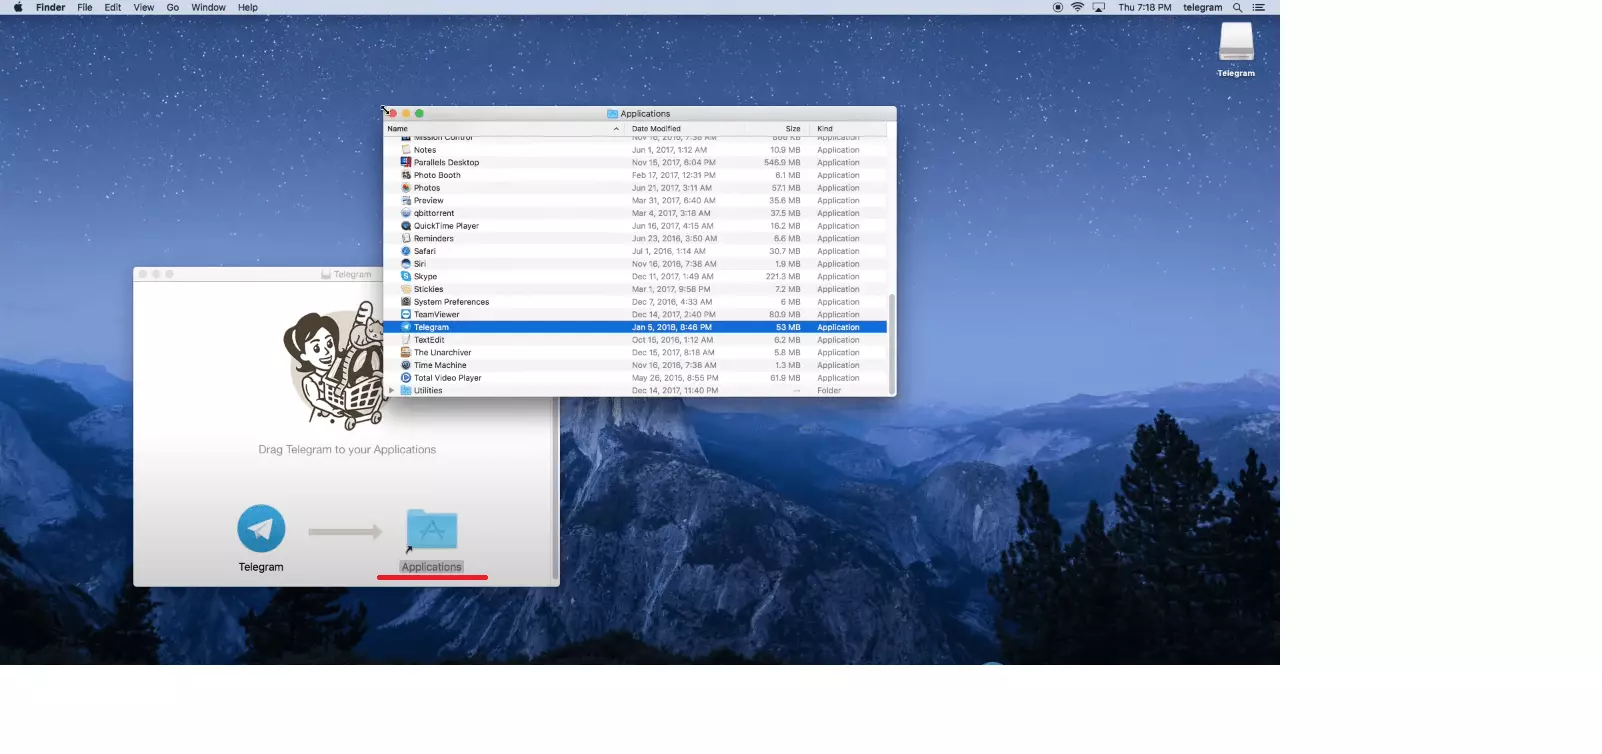Select the 'System Preferences' row name
This screenshot has width=1602, height=754.
coord(452,302)
